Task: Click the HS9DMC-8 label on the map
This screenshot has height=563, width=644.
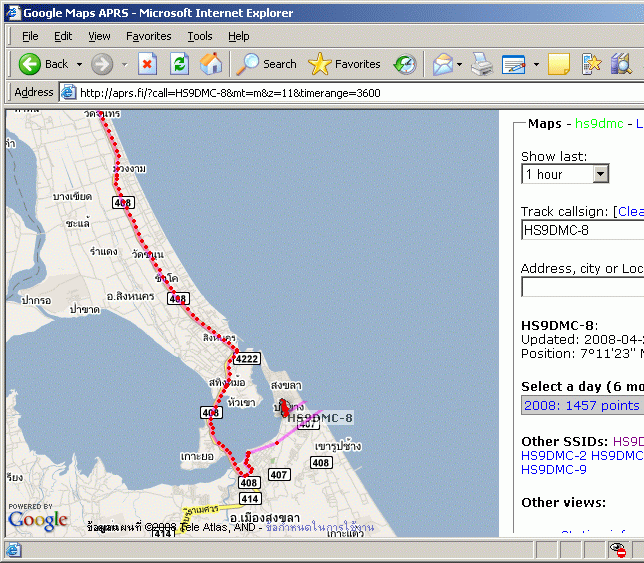Action: tap(320, 418)
